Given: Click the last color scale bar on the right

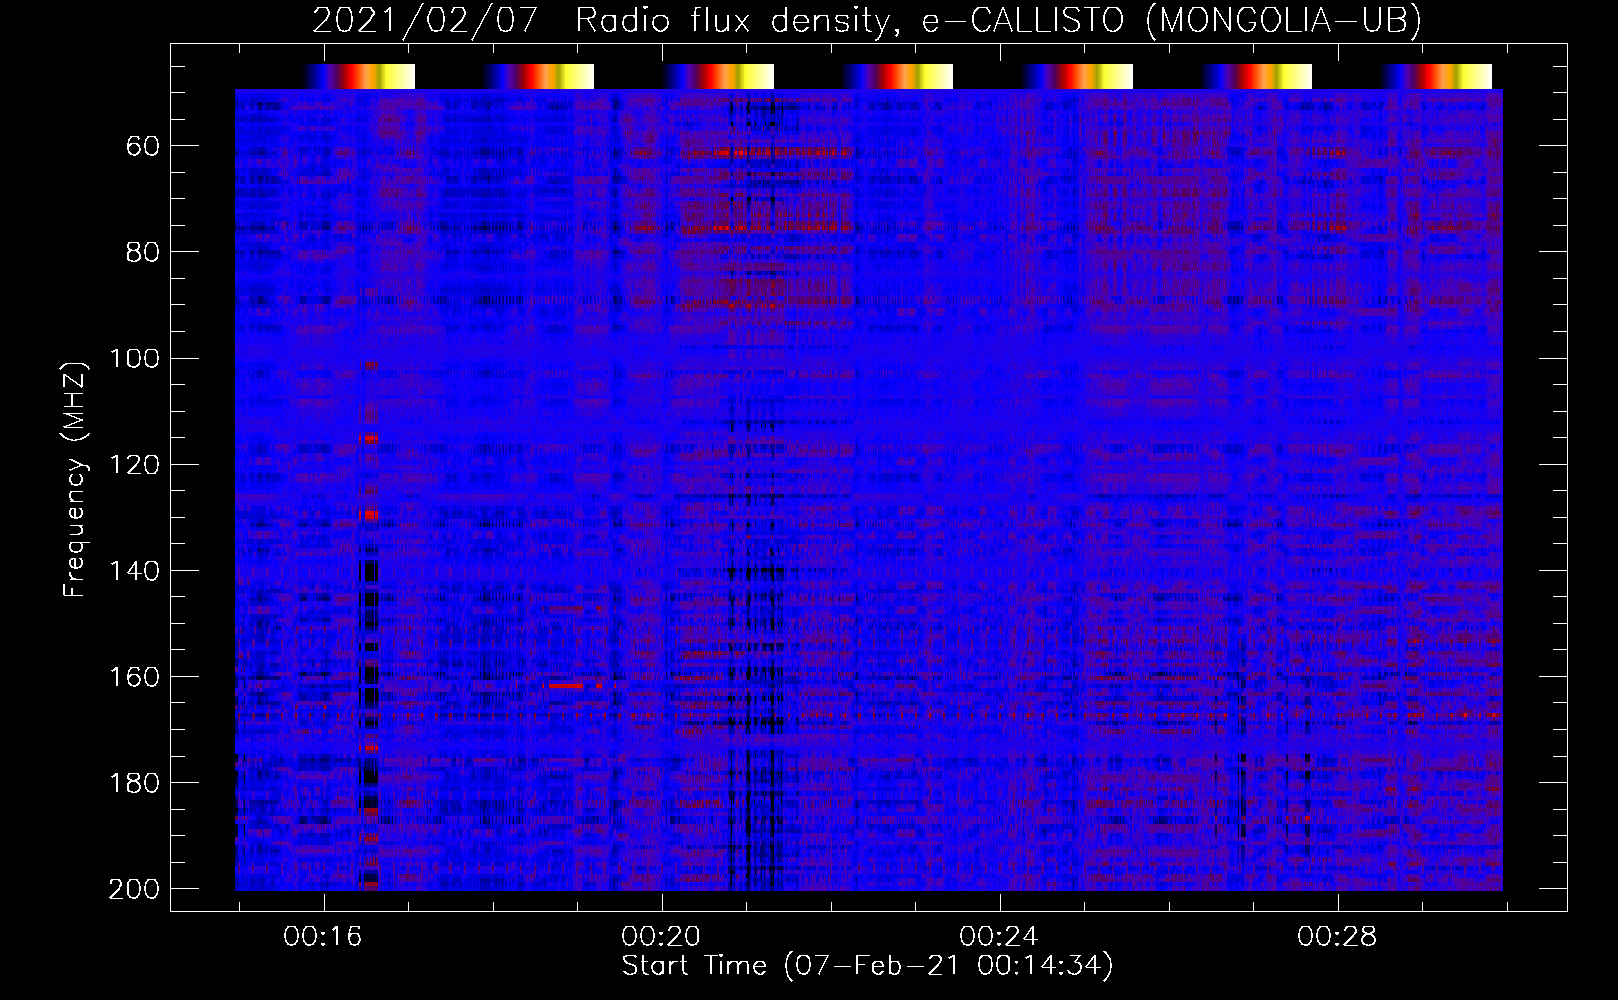Looking at the screenshot, I should pos(1437,76).
